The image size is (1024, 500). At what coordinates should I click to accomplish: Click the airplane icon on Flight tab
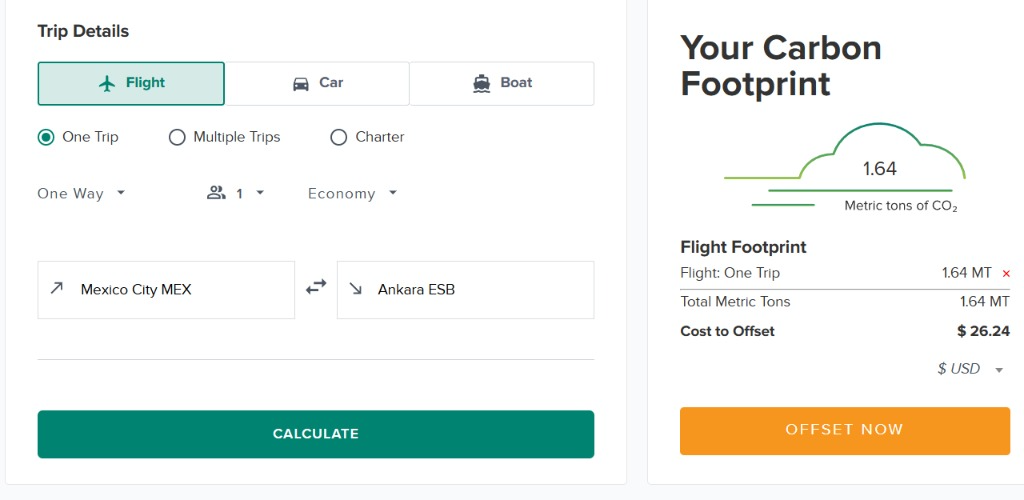point(108,83)
